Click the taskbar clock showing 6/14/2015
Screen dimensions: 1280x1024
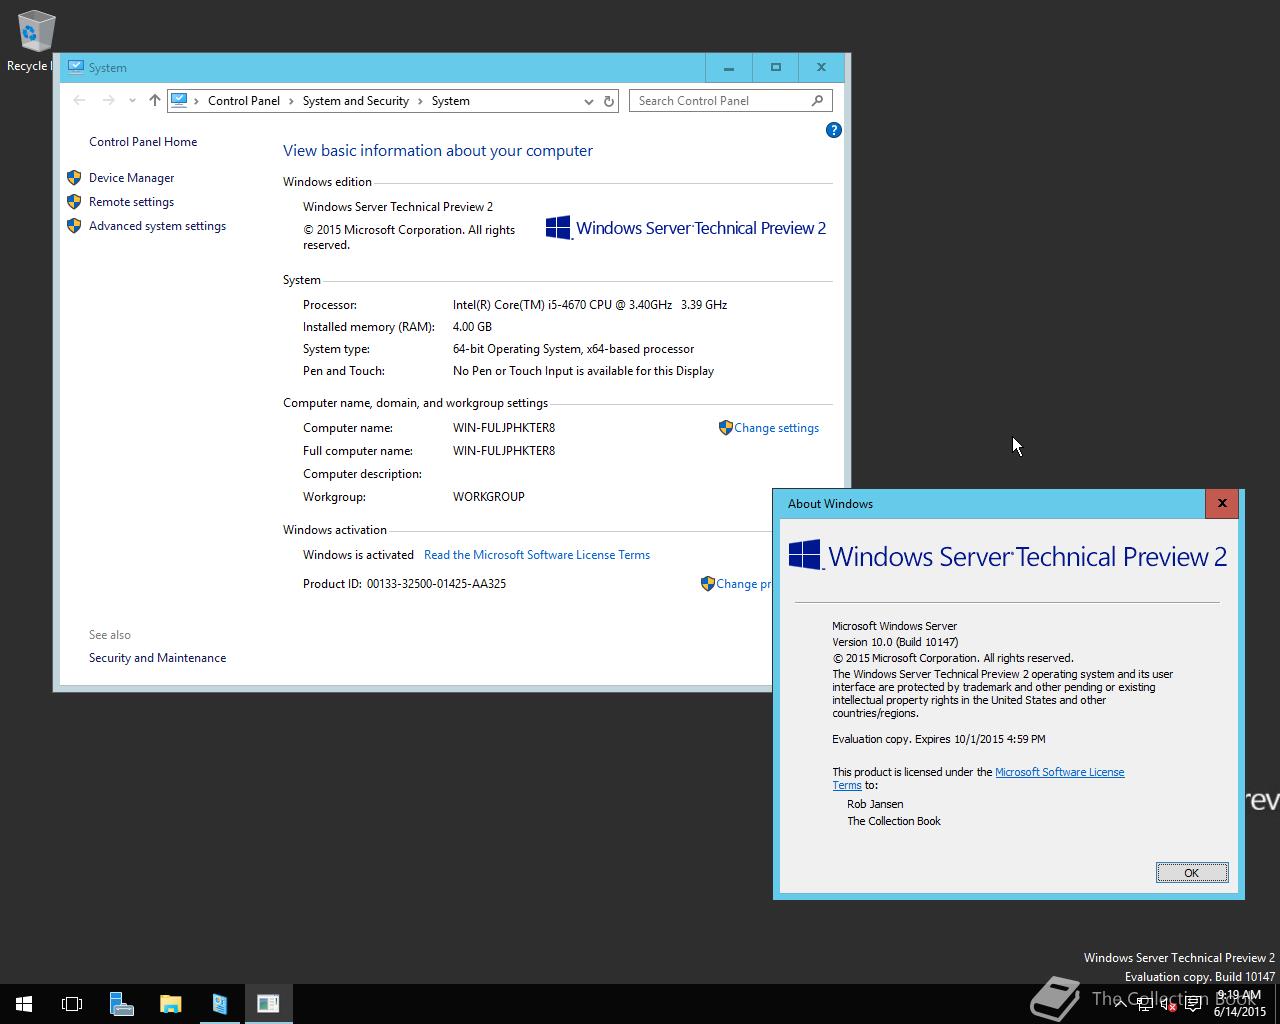(1240, 1004)
